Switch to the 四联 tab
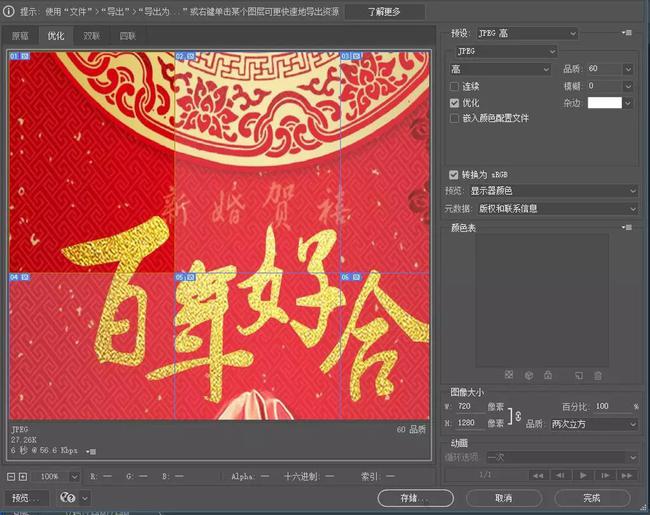The image size is (650, 515). (127, 36)
